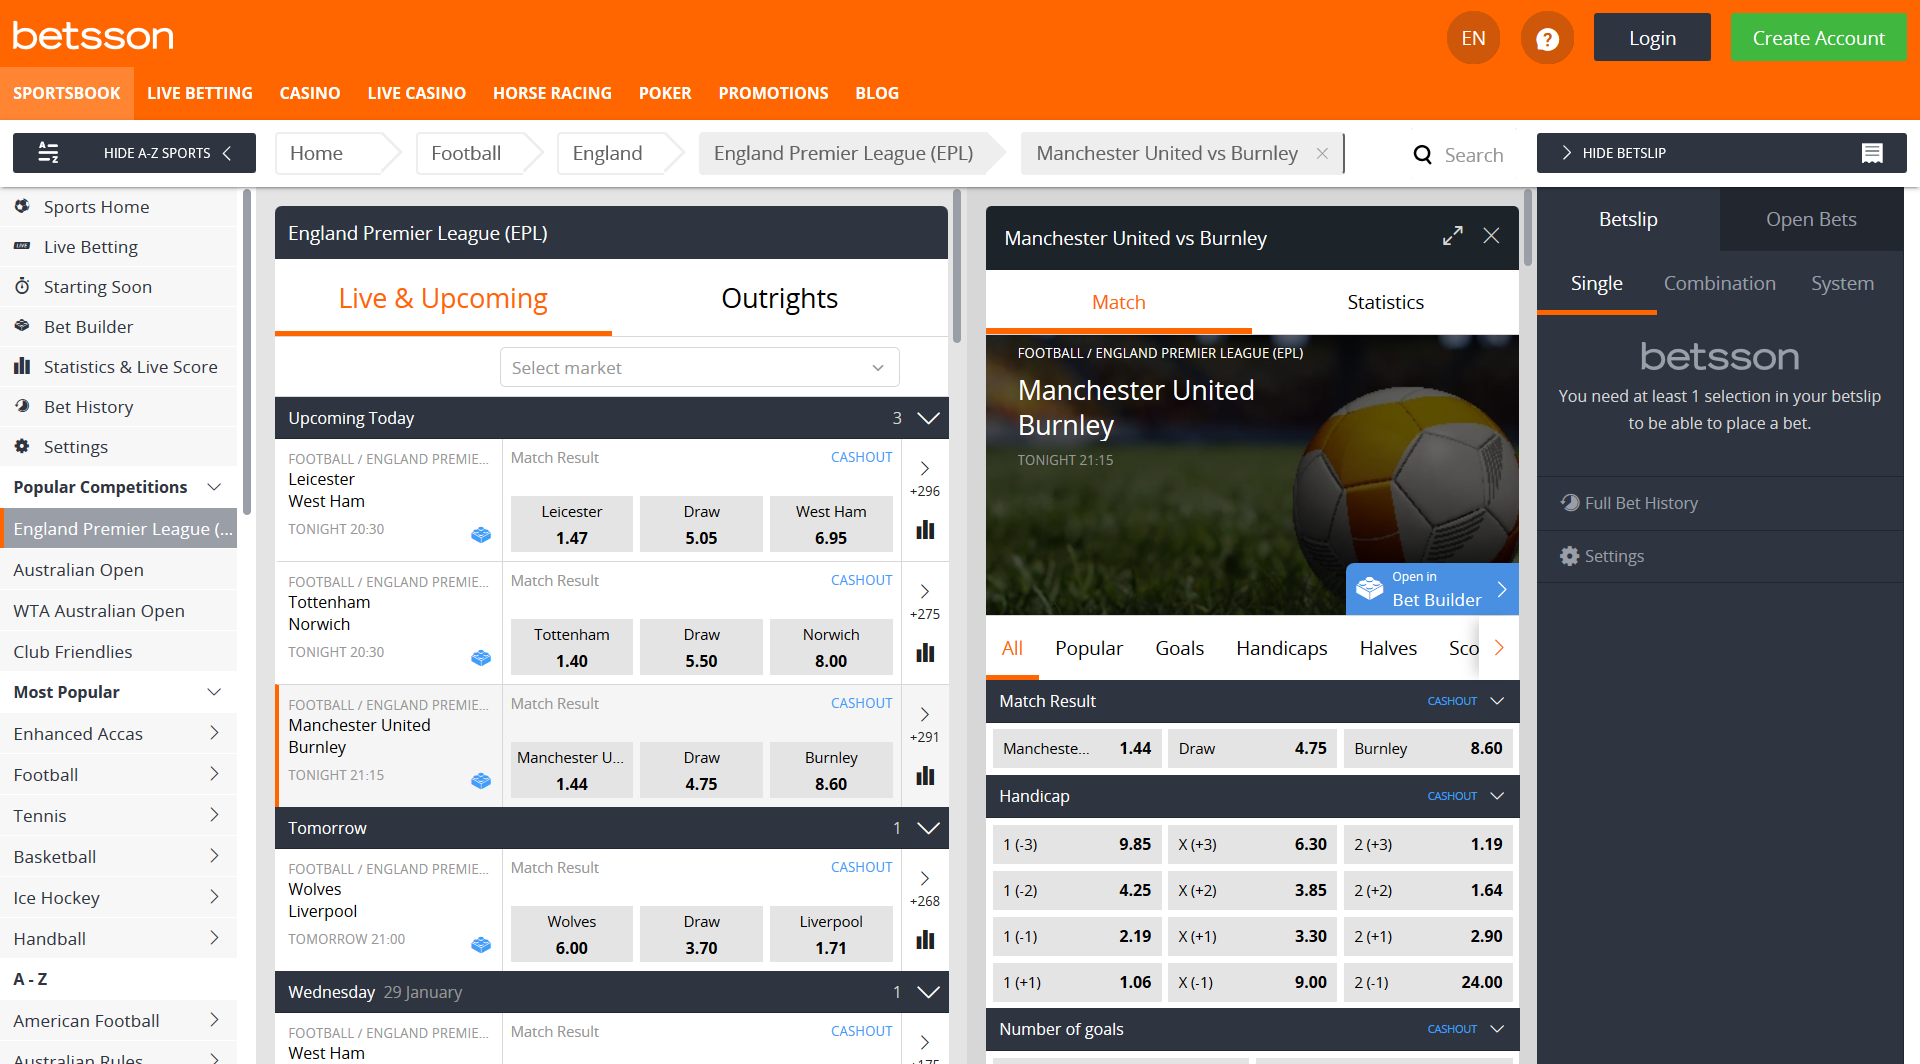Collapse Wednesday 29 January section
1920x1064 pixels.
(x=928, y=992)
